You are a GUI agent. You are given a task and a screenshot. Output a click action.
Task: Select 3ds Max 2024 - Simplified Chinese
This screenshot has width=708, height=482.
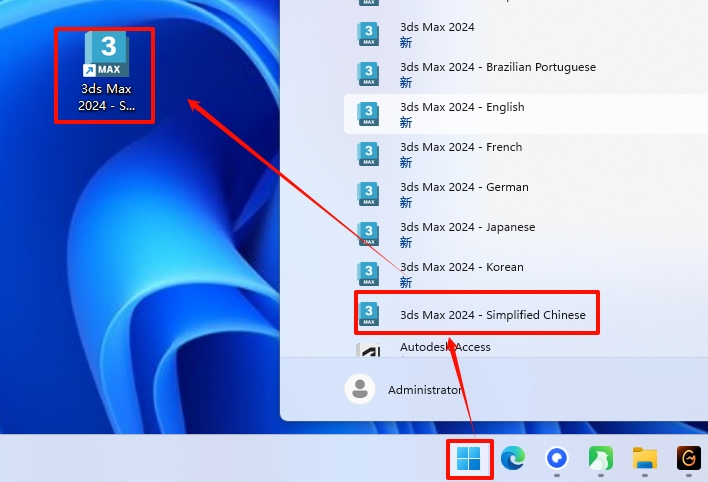[x=492, y=315]
